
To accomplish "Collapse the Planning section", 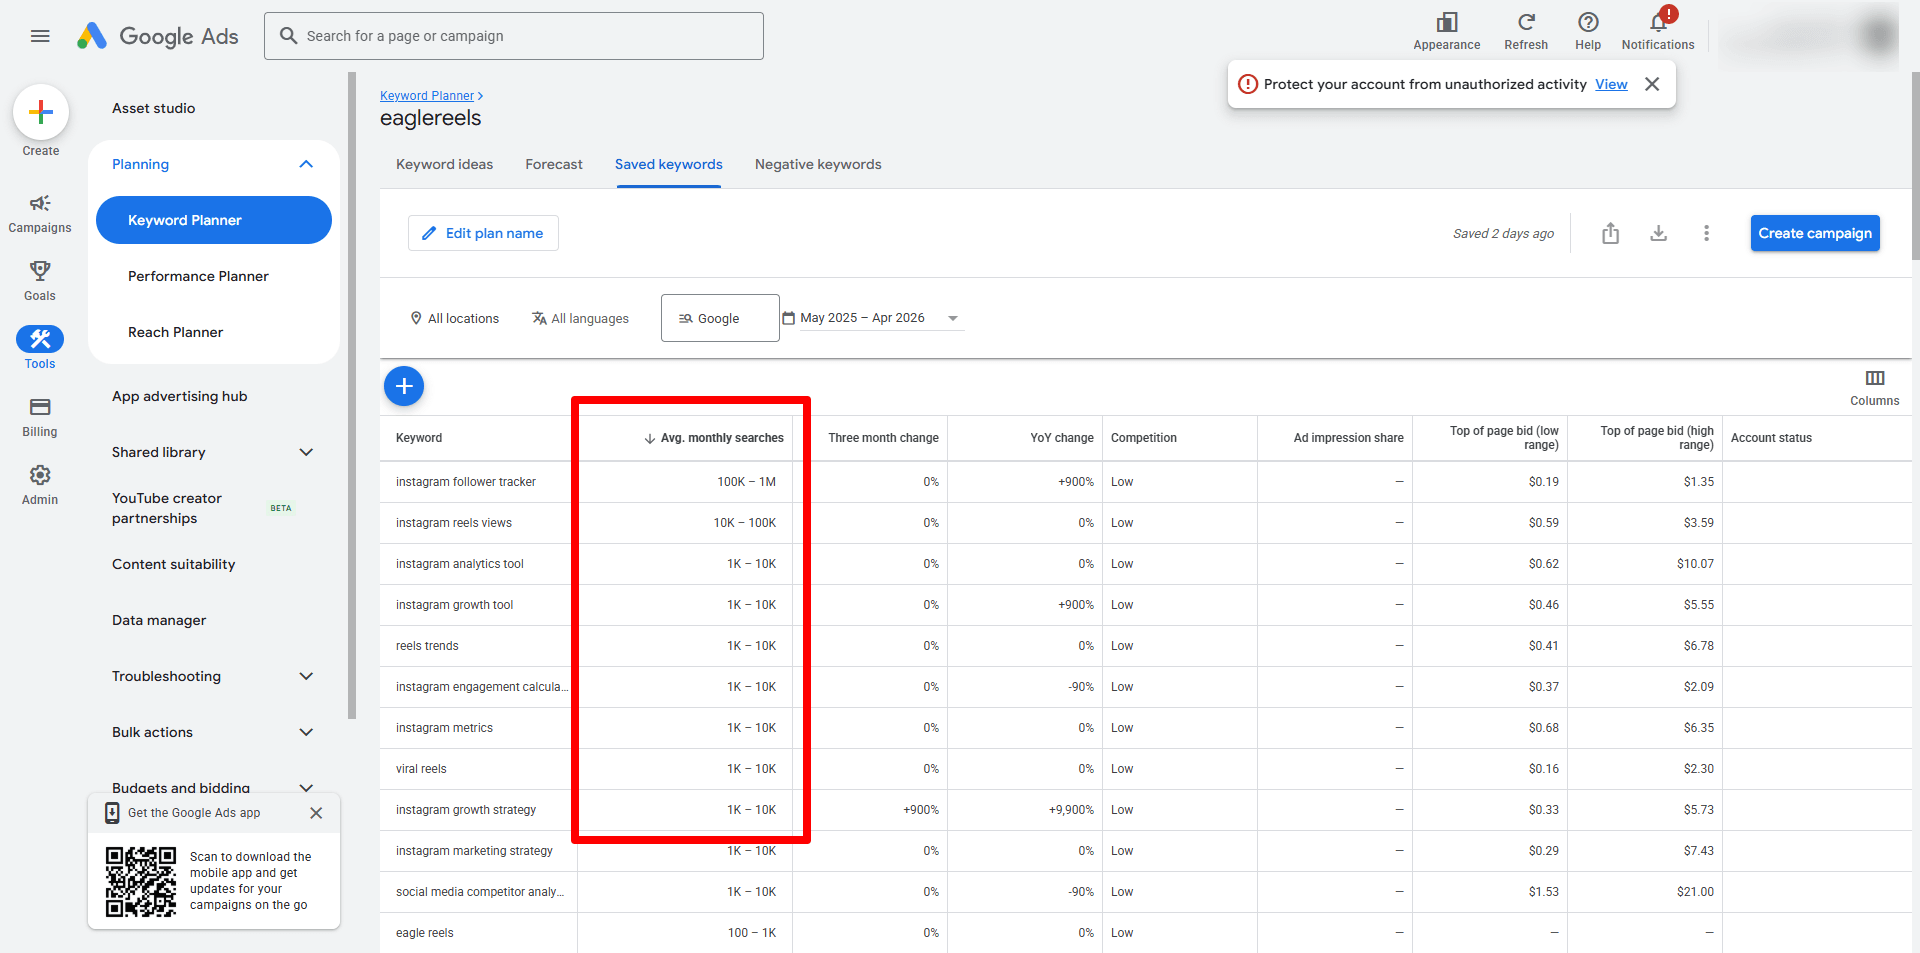I will 306,164.
